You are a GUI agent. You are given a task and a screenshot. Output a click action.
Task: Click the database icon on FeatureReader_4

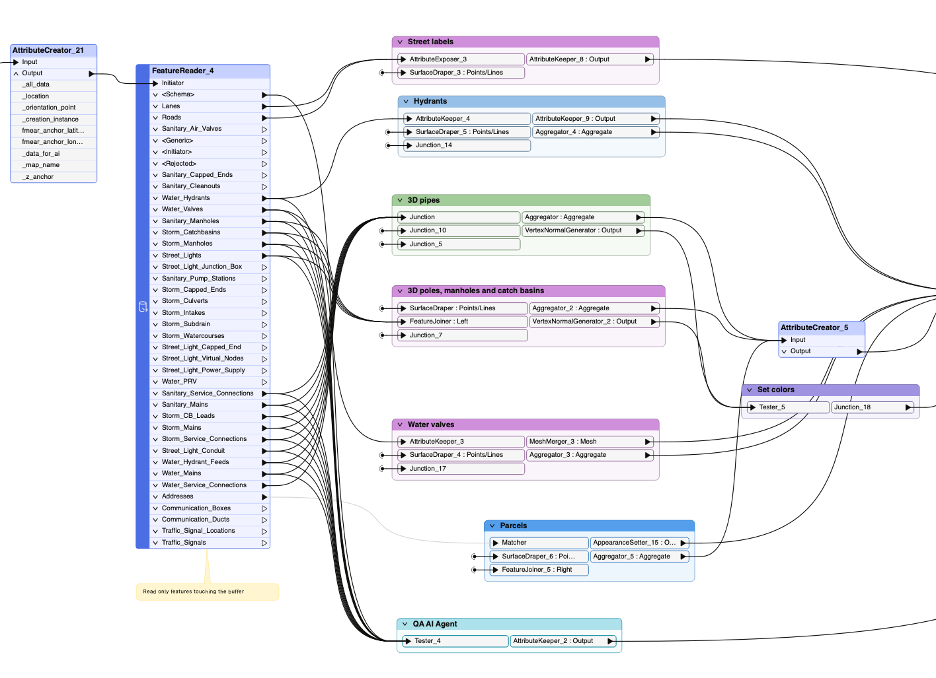coord(142,307)
